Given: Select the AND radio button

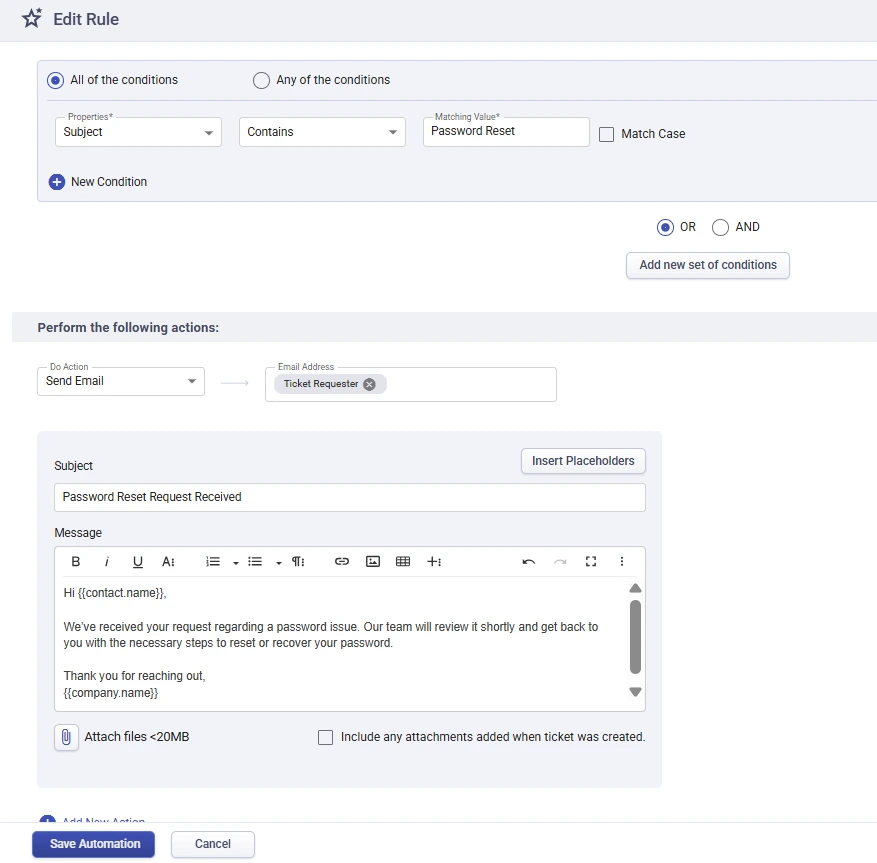Looking at the screenshot, I should pos(719,227).
